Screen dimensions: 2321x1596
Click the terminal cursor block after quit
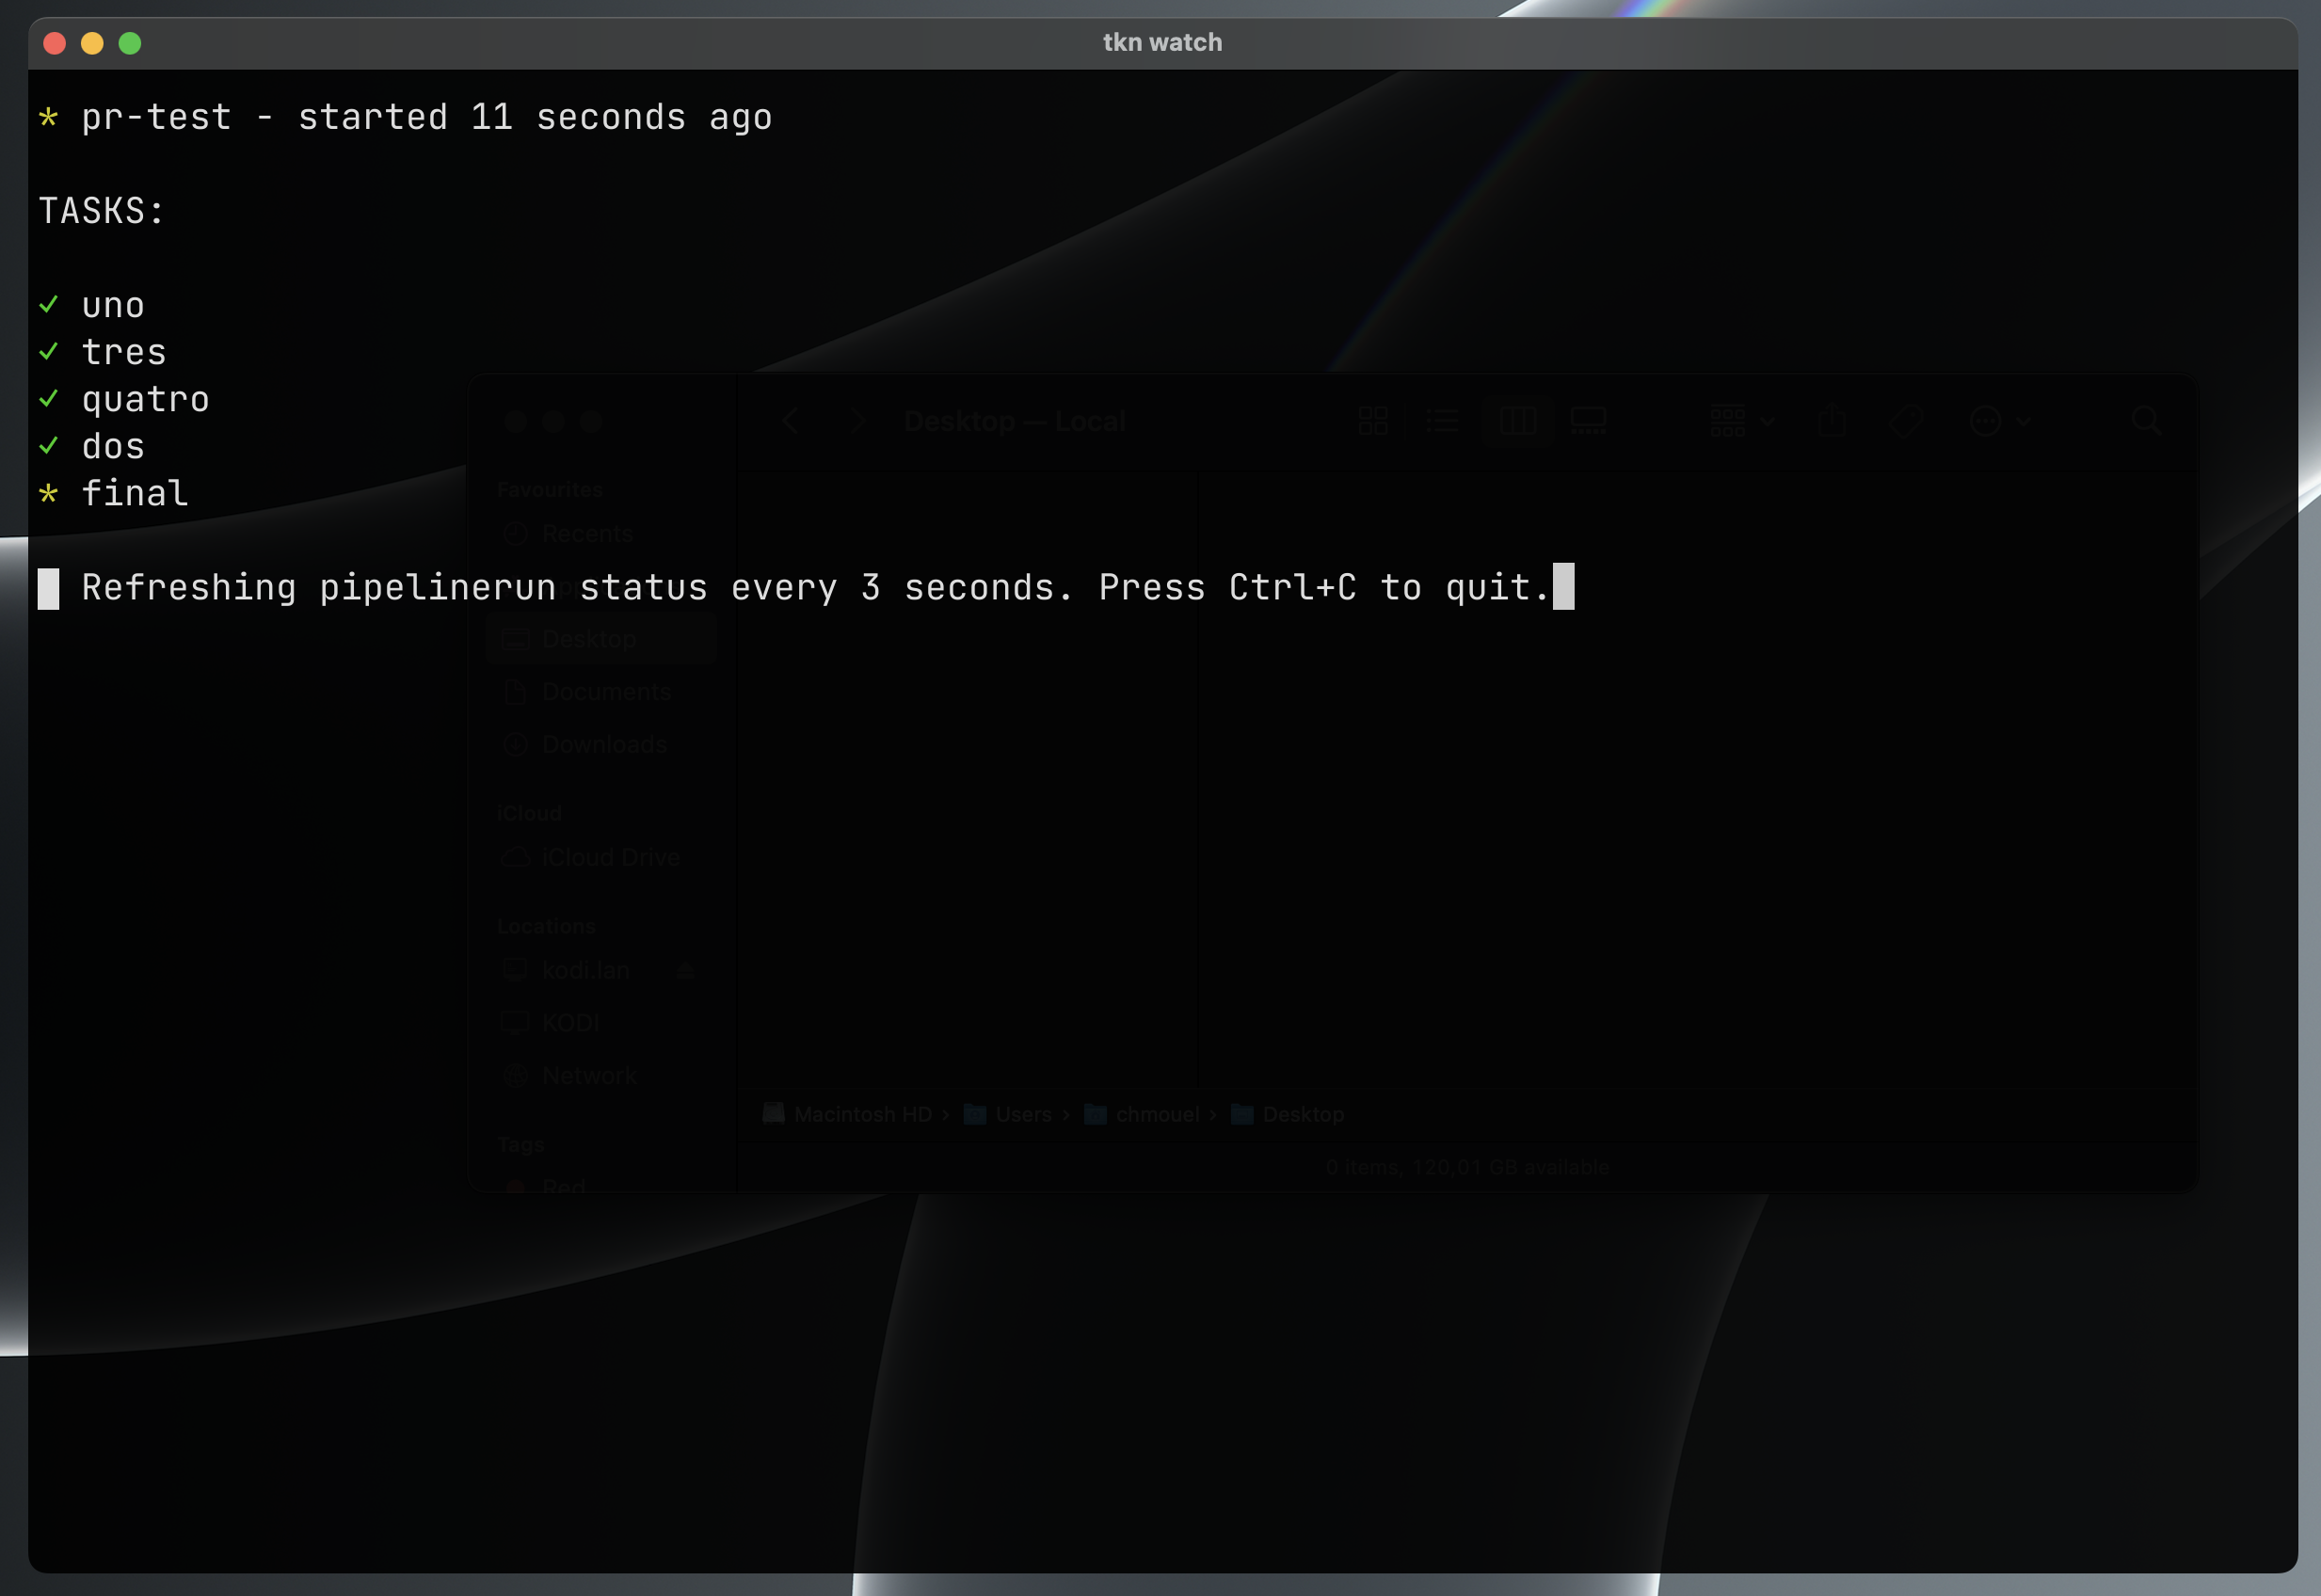pyautogui.click(x=1563, y=586)
